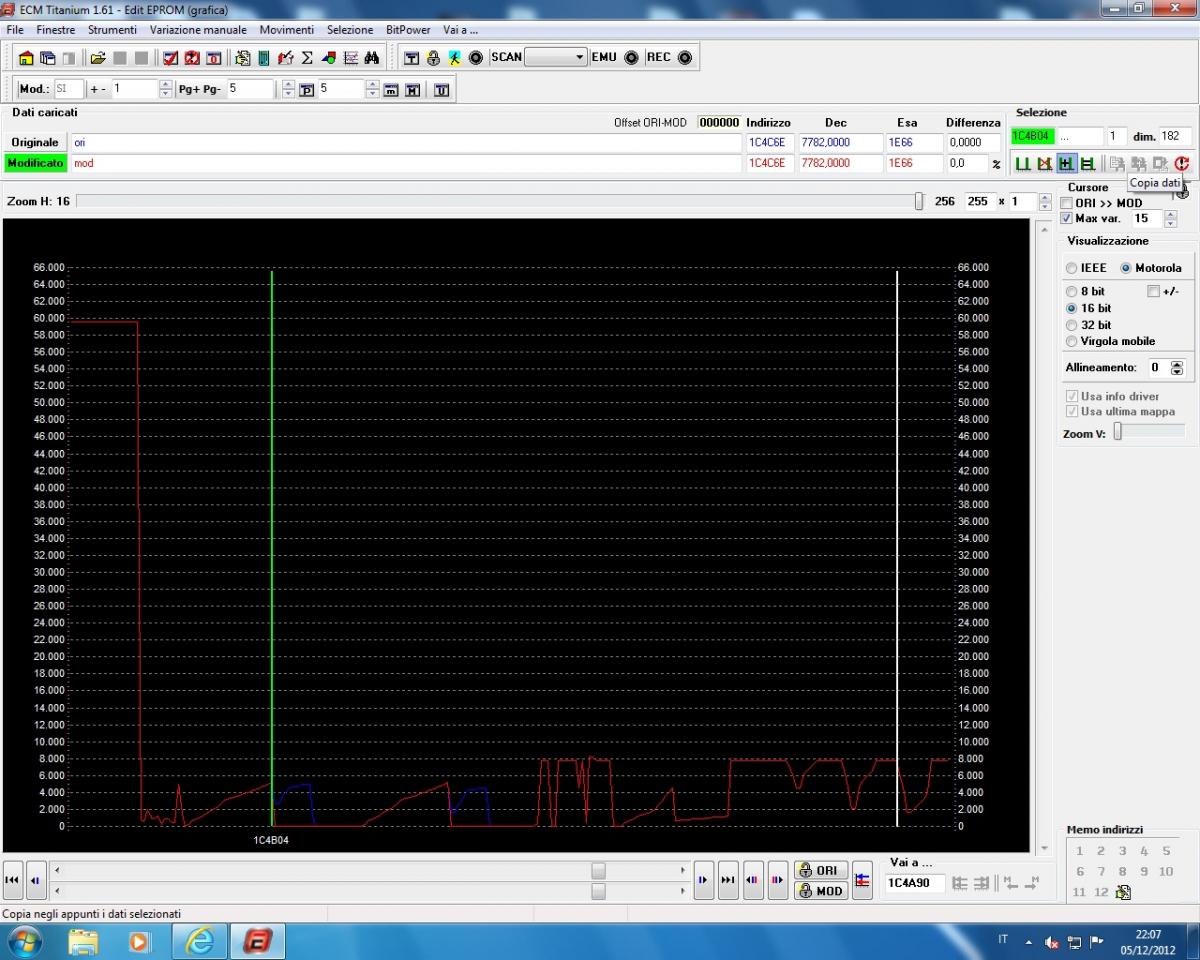Click the binoculars search icon
Image resolution: width=1200 pixels, height=960 pixels.
point(370,58)
